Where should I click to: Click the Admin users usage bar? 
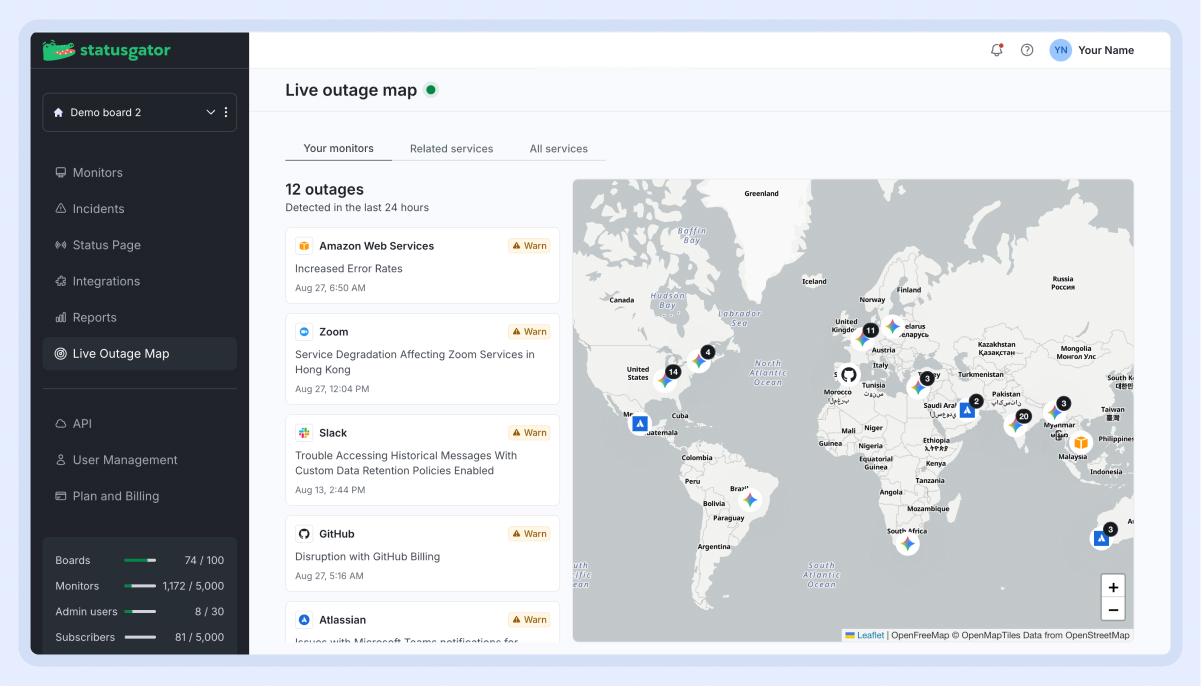140,611
